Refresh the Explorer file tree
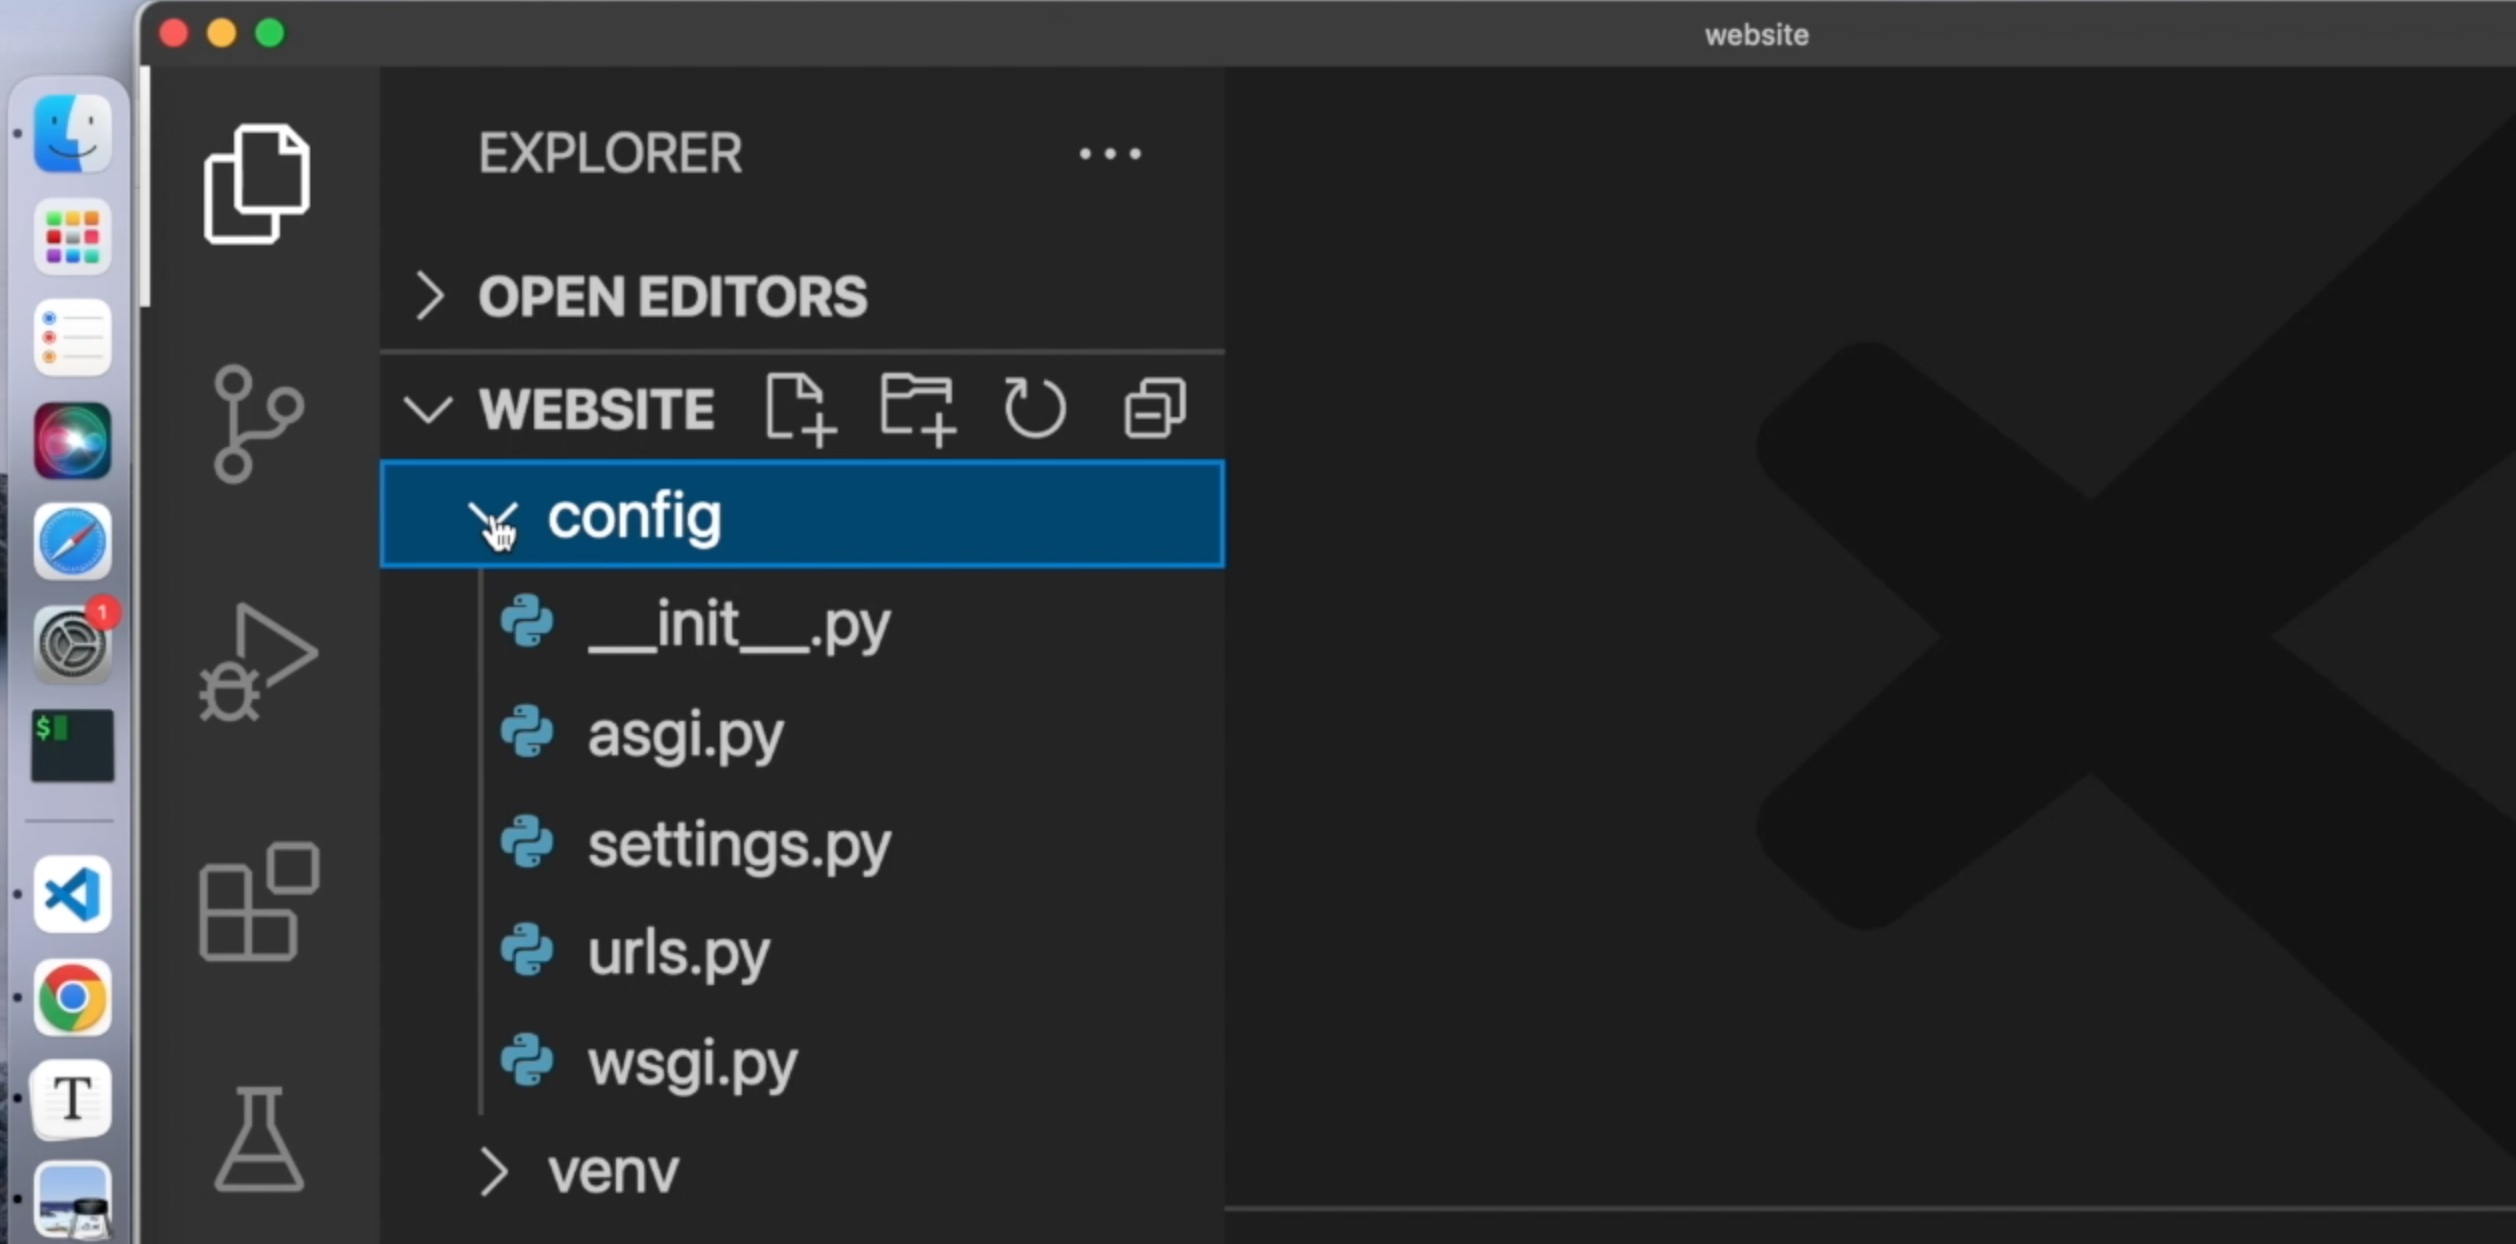 [x=1034, y=409]
